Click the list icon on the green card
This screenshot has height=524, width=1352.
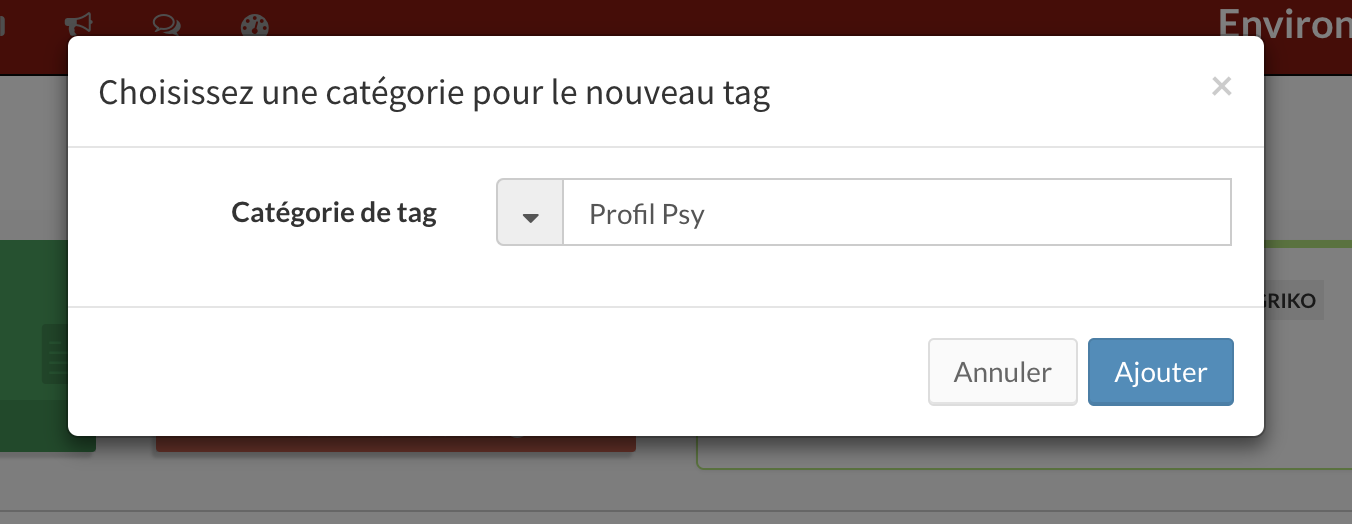coord(54,354)
